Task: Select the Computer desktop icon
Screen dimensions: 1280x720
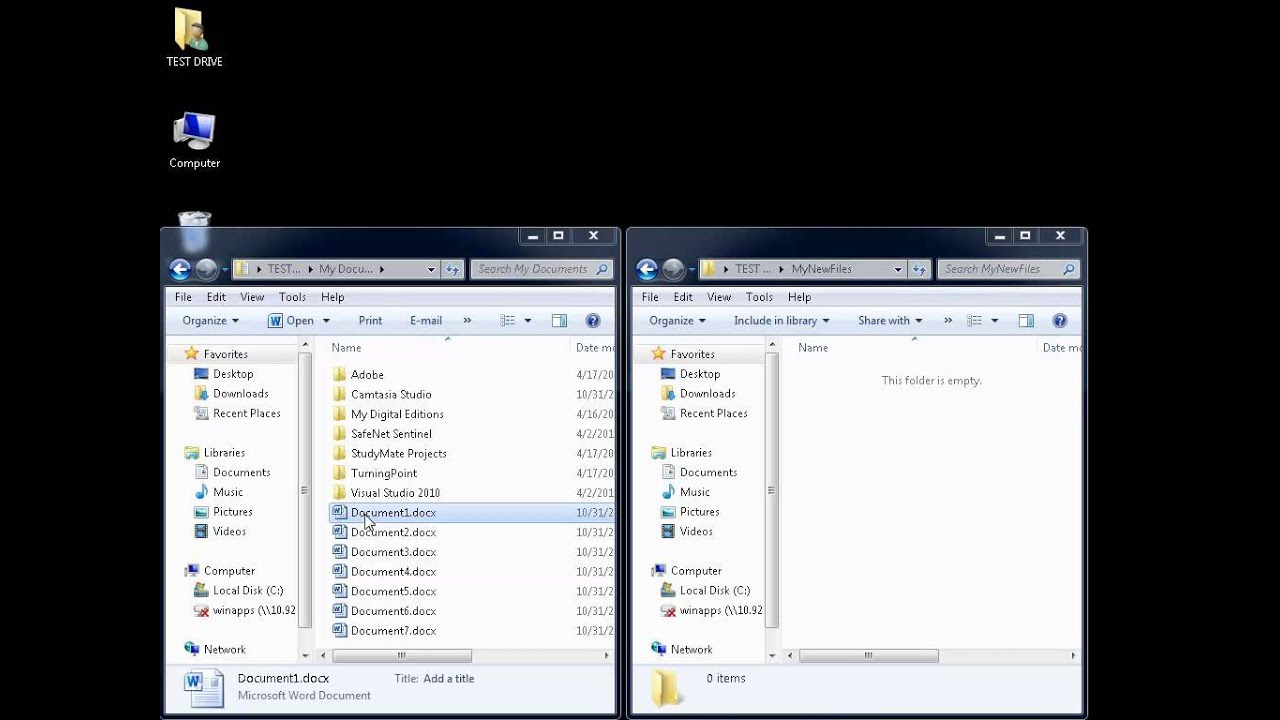Action: [x=194, y=140]
